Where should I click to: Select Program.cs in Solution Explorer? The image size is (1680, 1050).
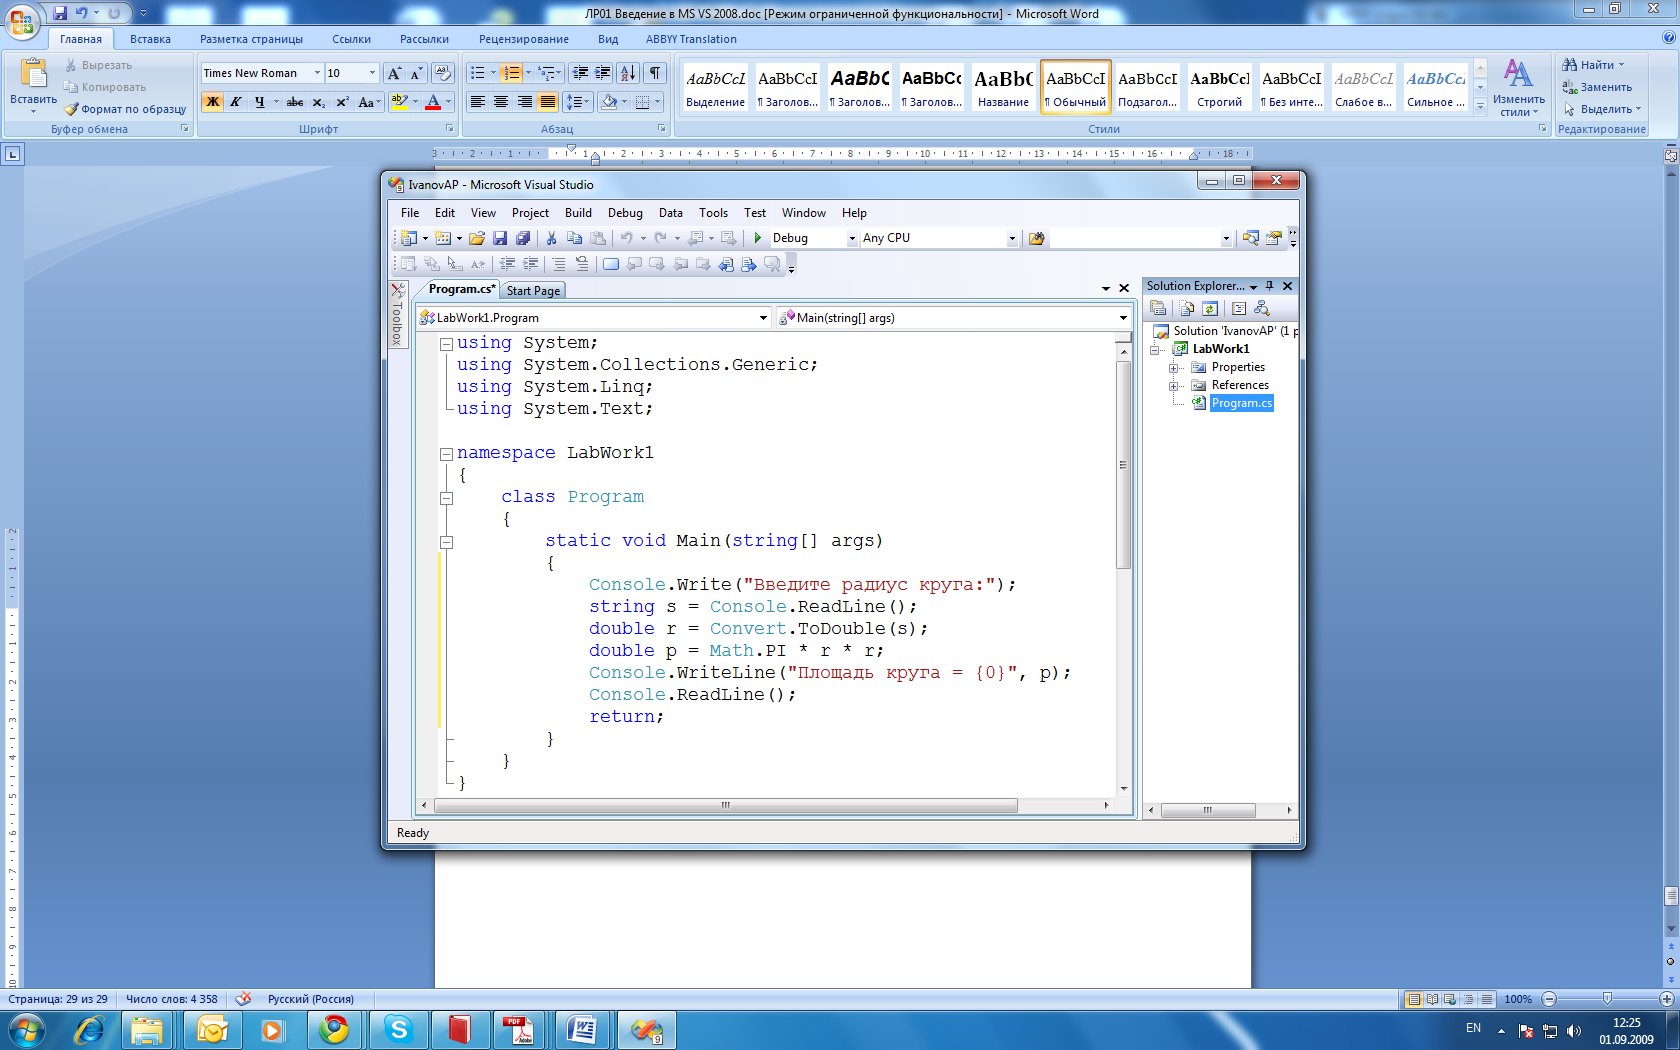tap(1241, 403)
